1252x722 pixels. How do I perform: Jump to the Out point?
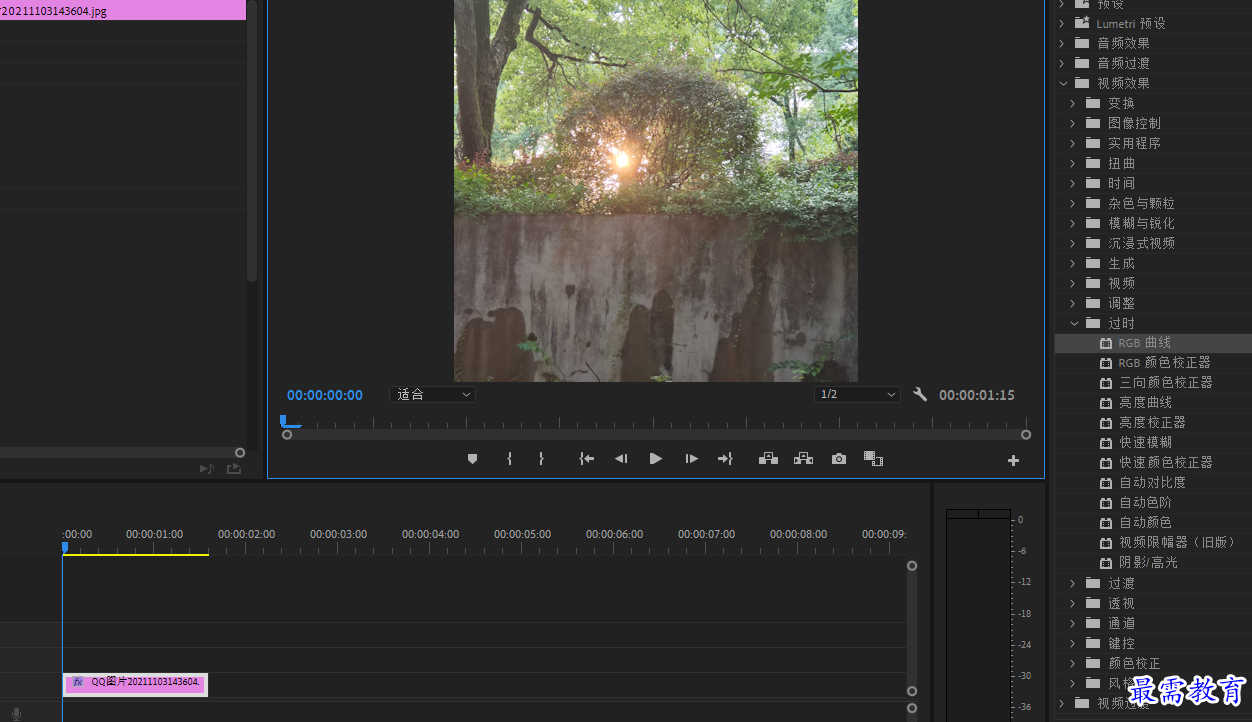[x=725, y=459]
